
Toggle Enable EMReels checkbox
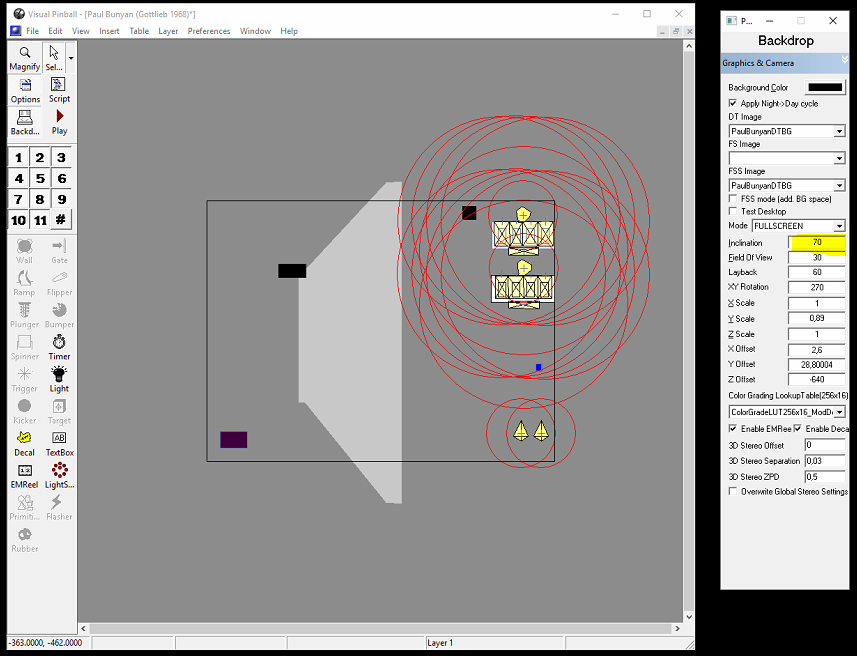733,429
